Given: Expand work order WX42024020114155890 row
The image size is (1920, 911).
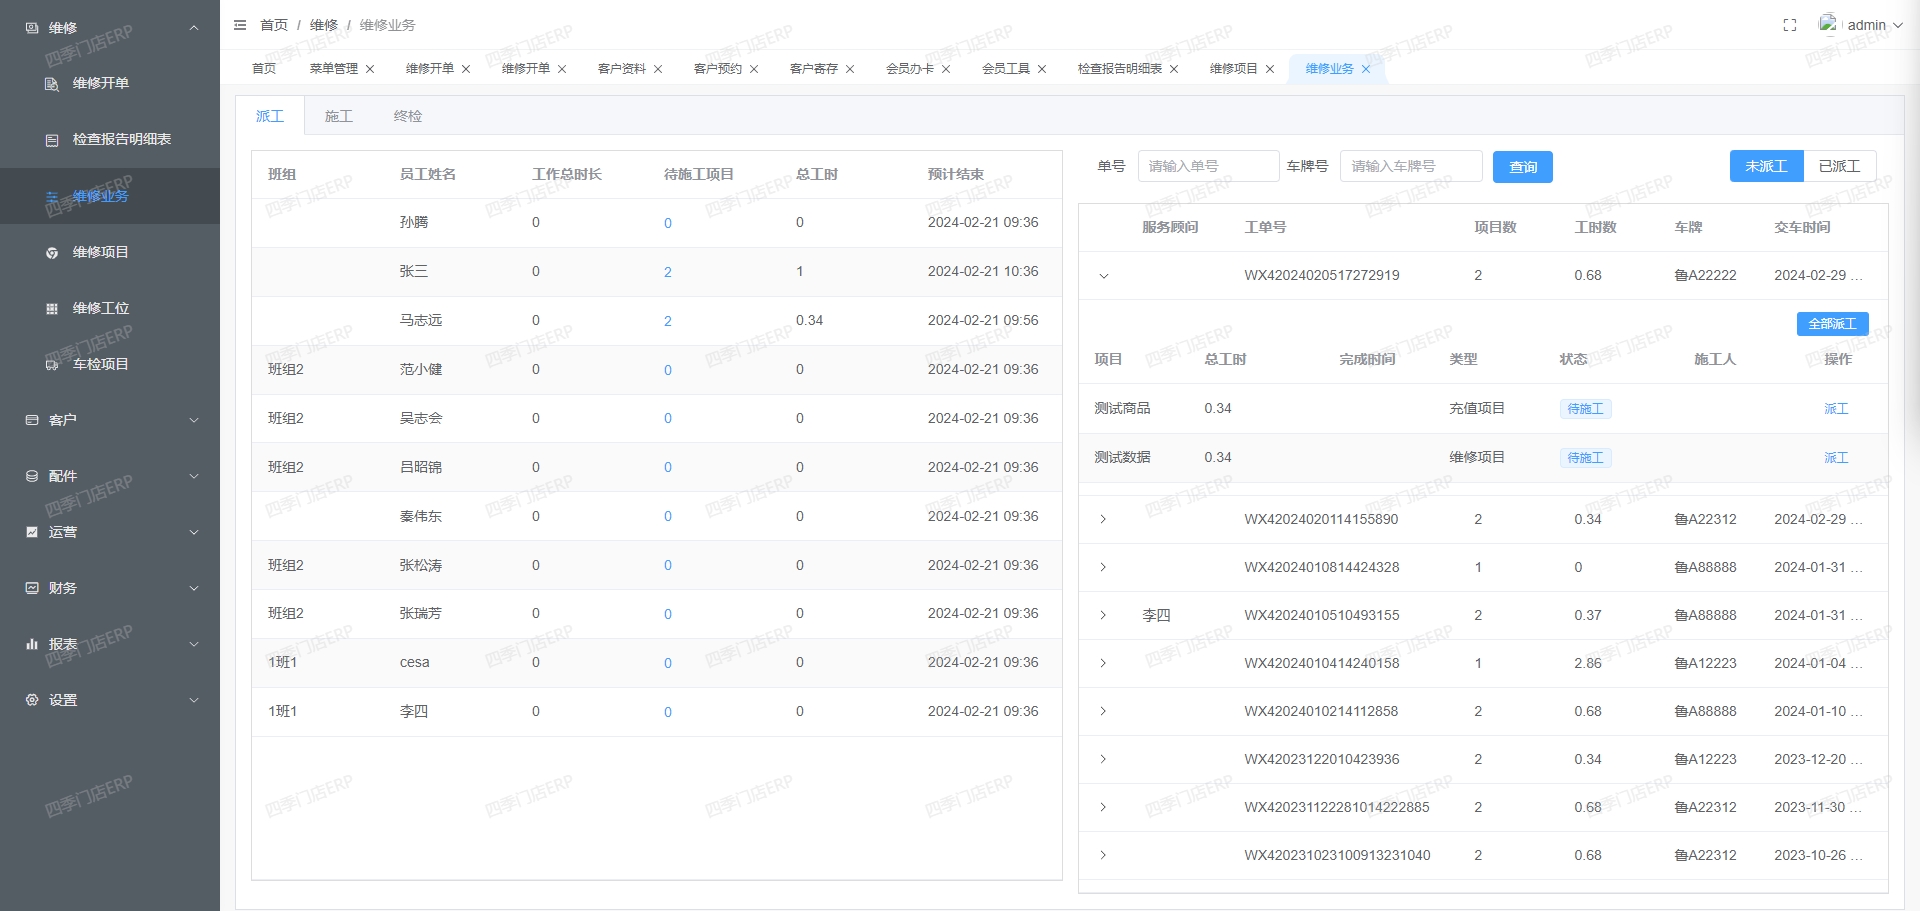Looking at the screenshot, I should click(x=1103, y=519).
